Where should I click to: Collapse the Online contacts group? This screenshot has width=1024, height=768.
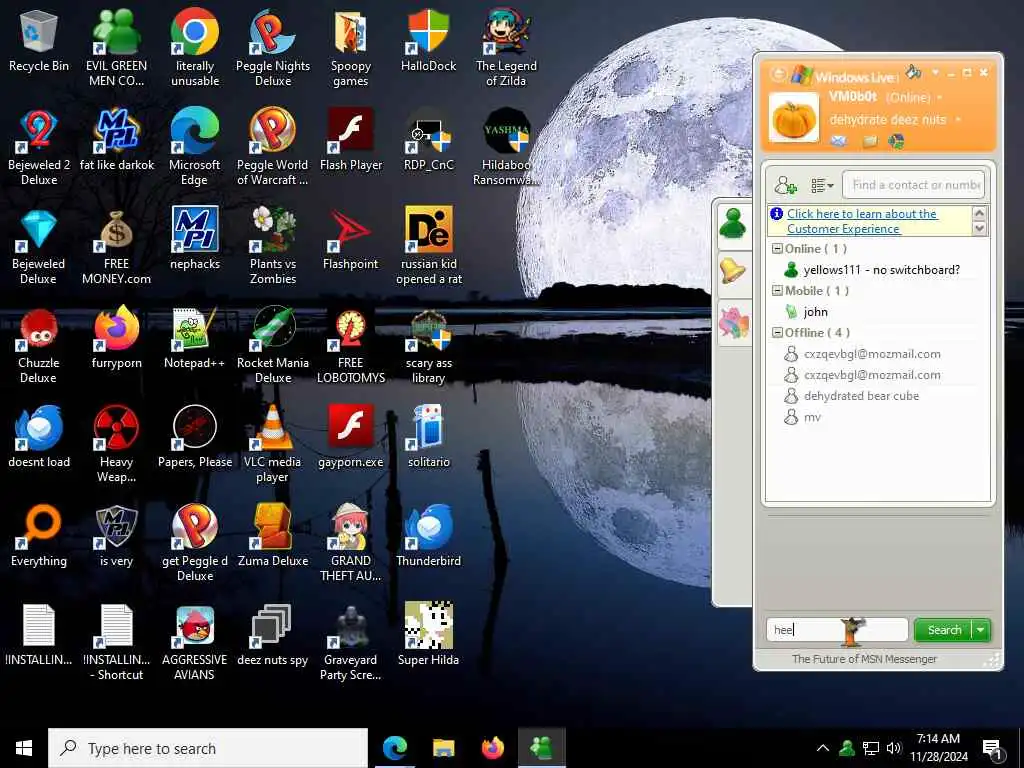[777, 249]
